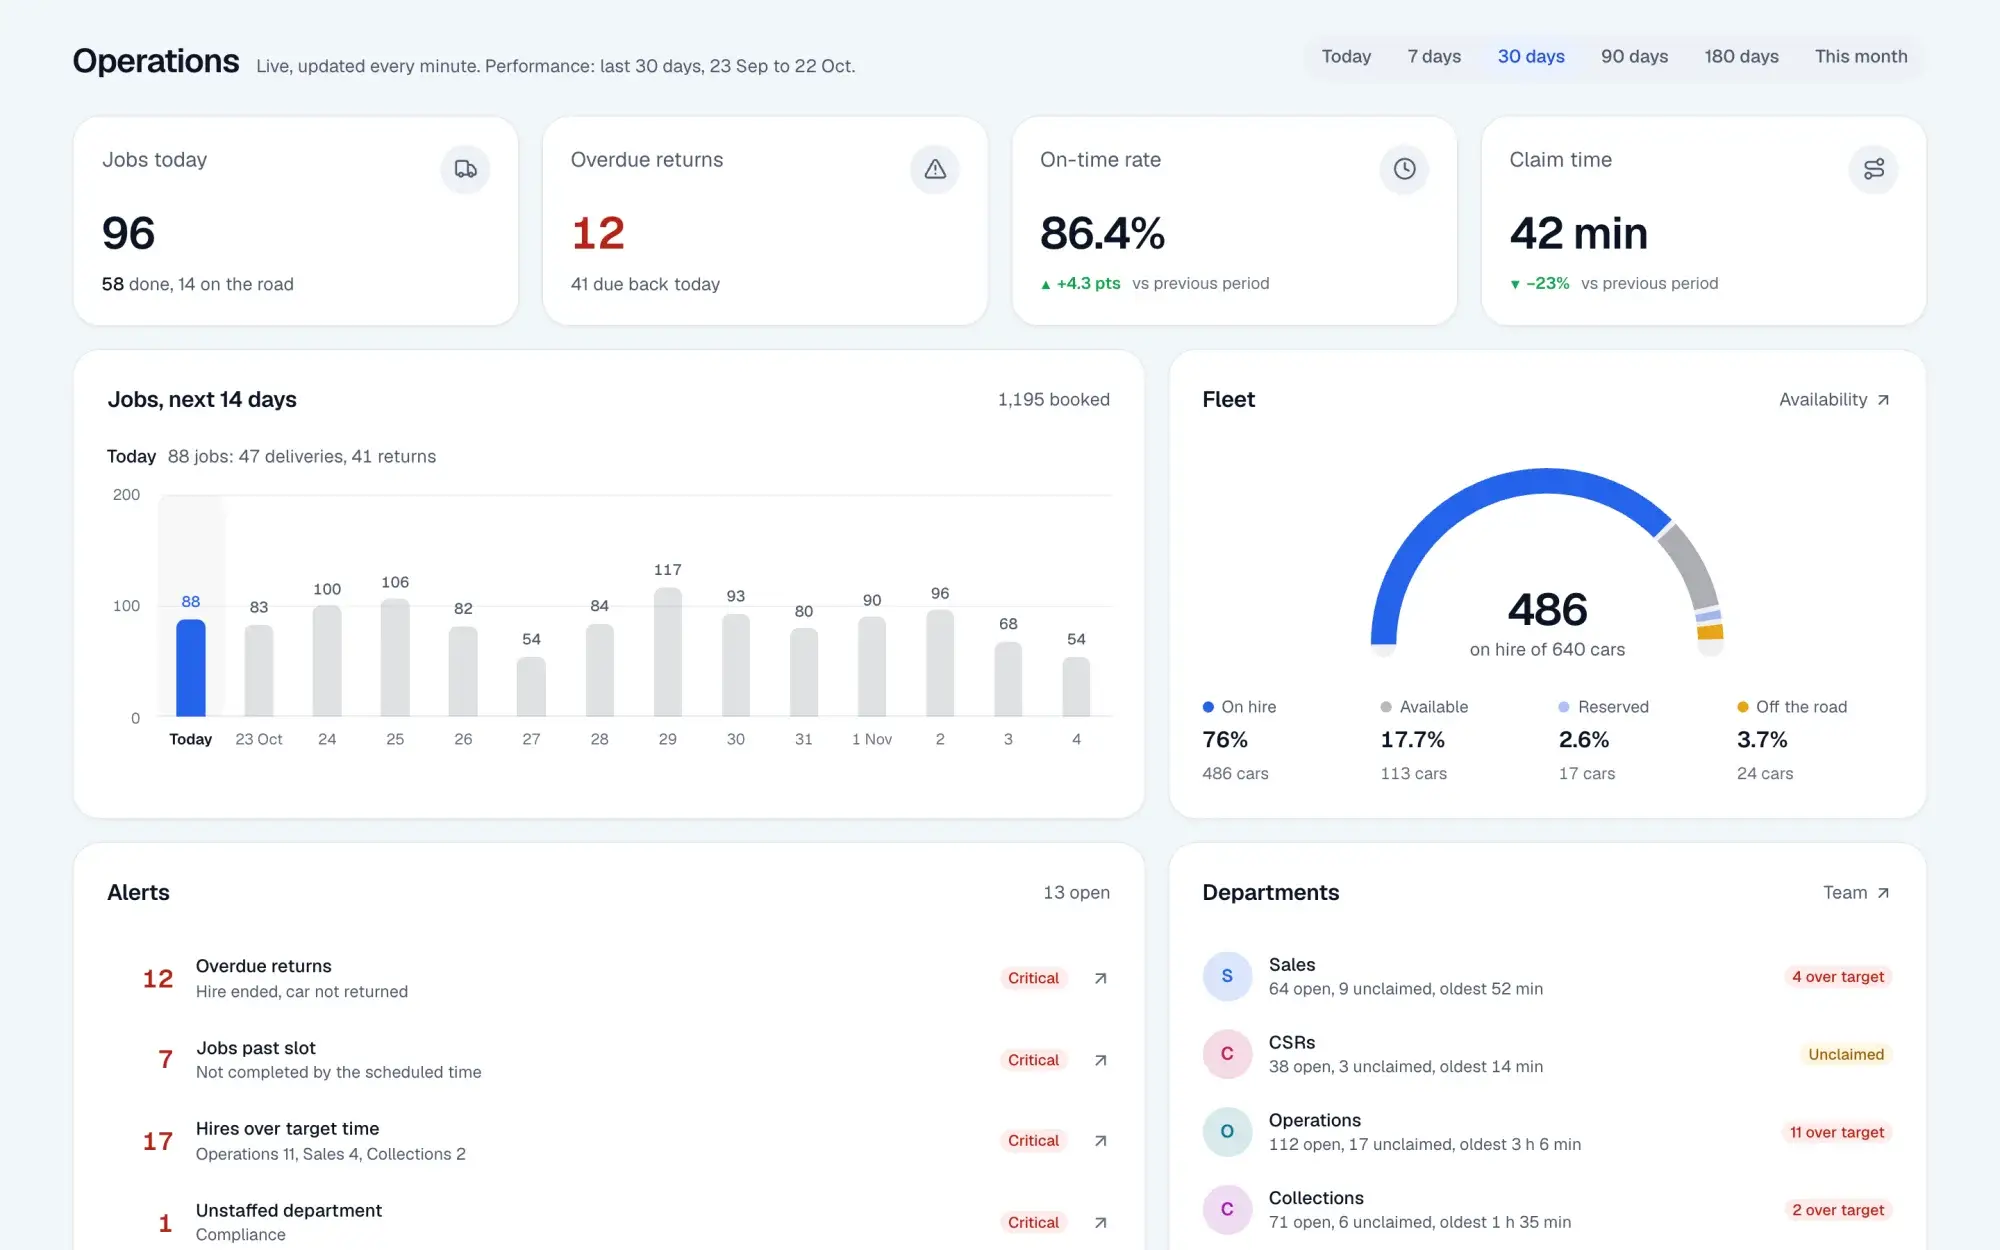Click the 29 Oct bar showing 117
The image size is (2000, 1250).
tap(668, 652)
